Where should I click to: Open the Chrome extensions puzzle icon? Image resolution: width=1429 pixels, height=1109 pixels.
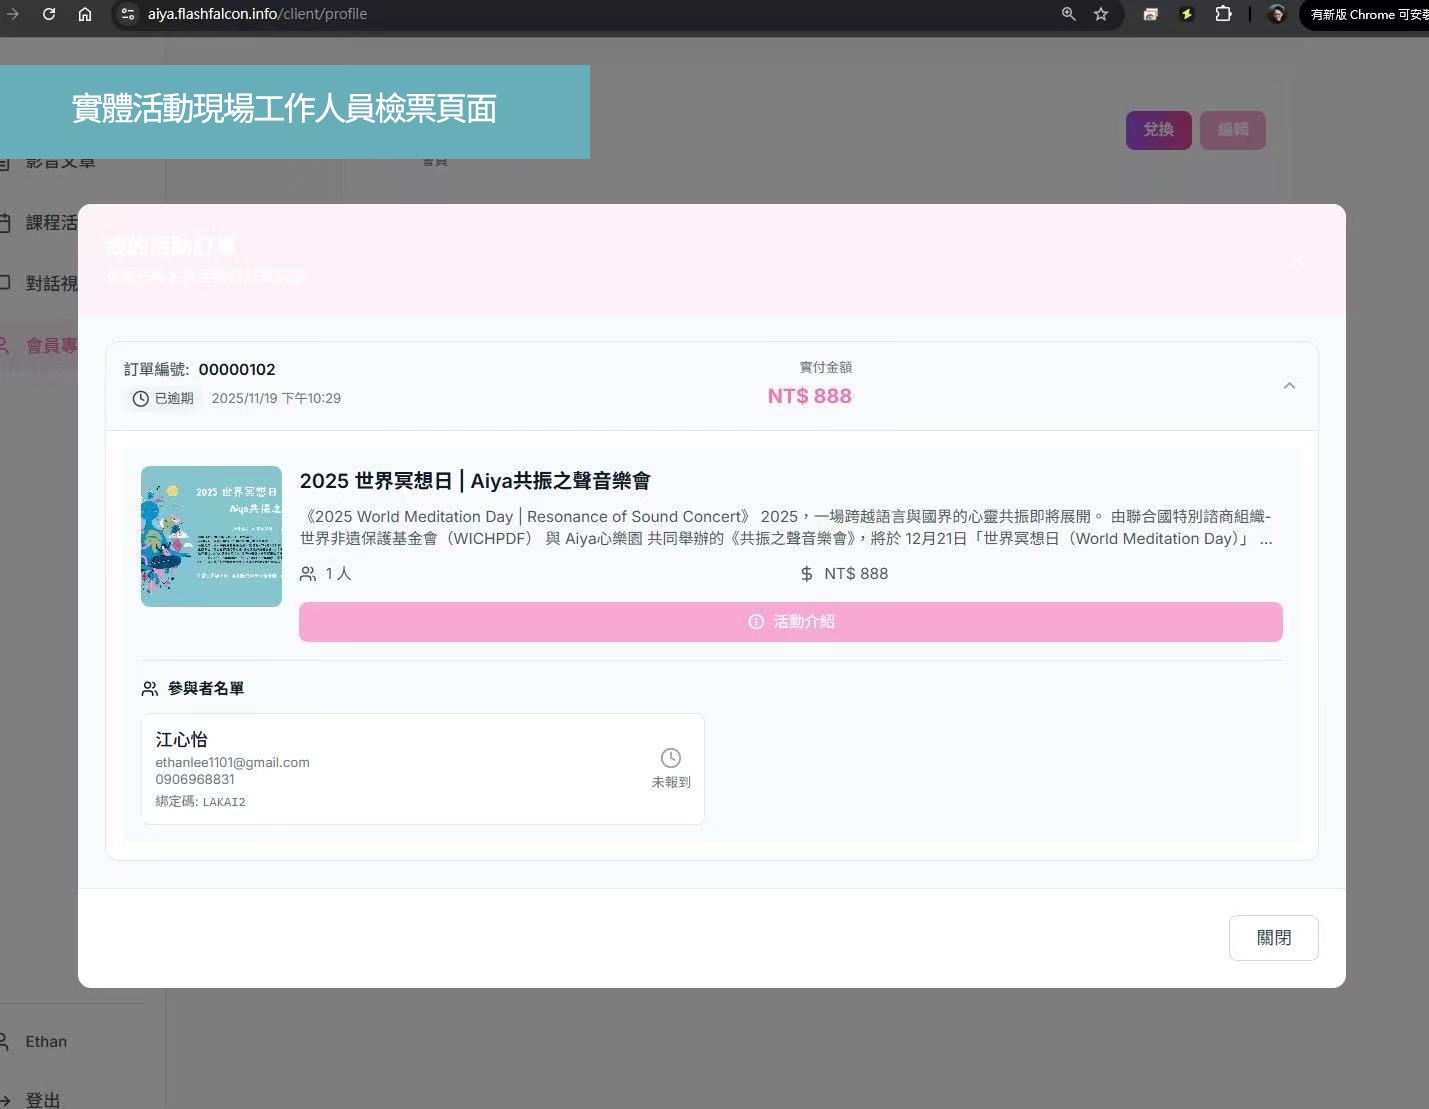point(1223,14)
